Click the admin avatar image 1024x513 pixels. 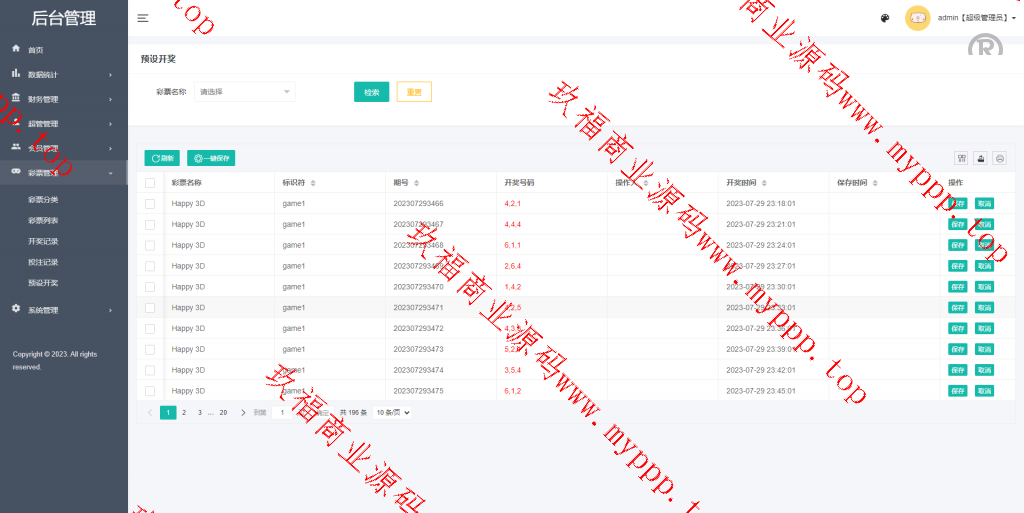pyautogui.click(x=917, y=18)
